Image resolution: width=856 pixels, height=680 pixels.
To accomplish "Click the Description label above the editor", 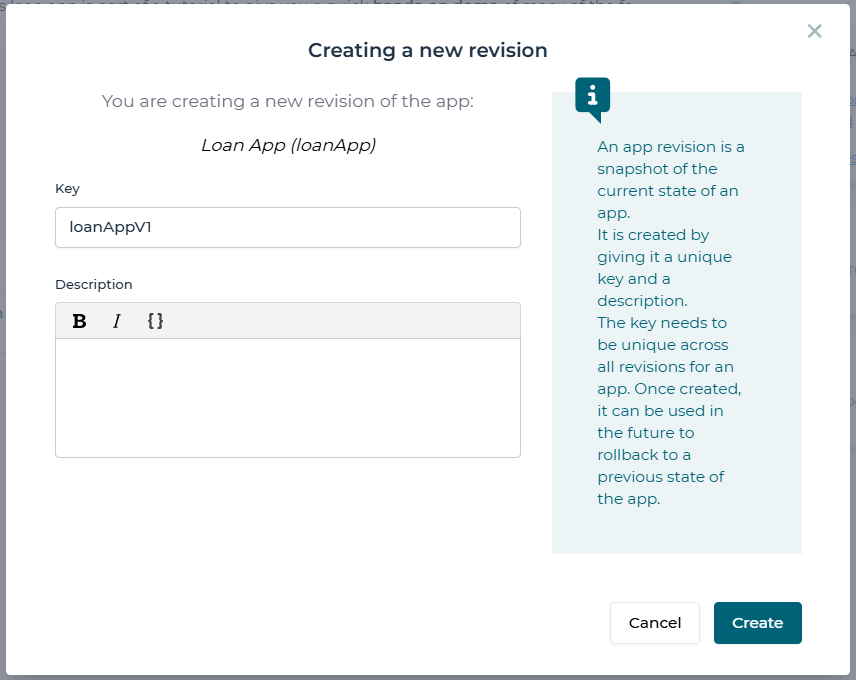I will (x=93, y=284).
